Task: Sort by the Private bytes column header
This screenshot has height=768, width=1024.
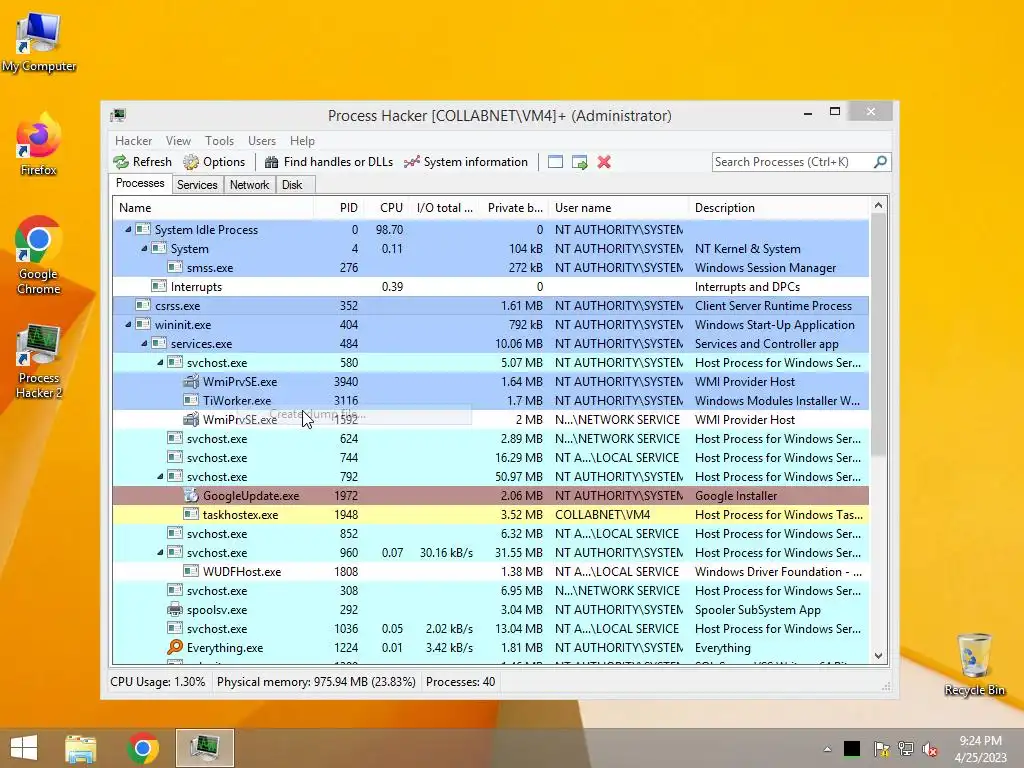Action: (514, 208)
